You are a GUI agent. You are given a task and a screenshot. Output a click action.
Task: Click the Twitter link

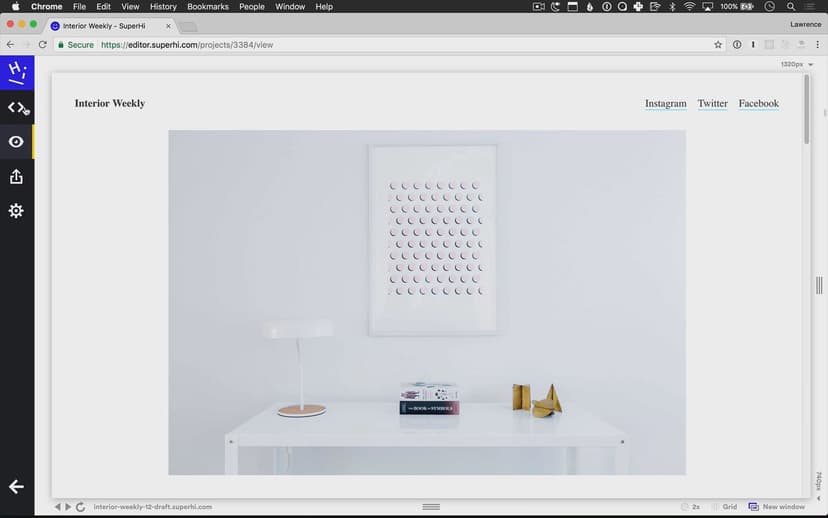pyautogui.click(x=712, y=104)
